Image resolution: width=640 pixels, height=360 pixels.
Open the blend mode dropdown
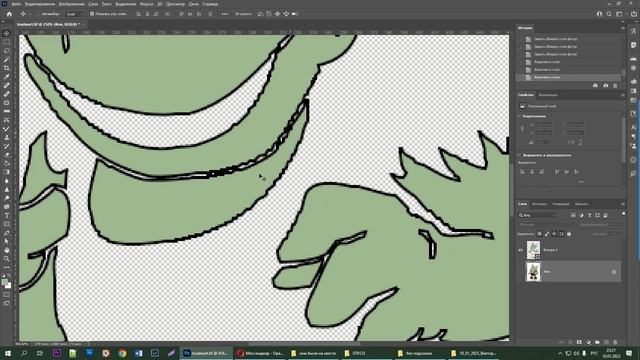(547, 224)
